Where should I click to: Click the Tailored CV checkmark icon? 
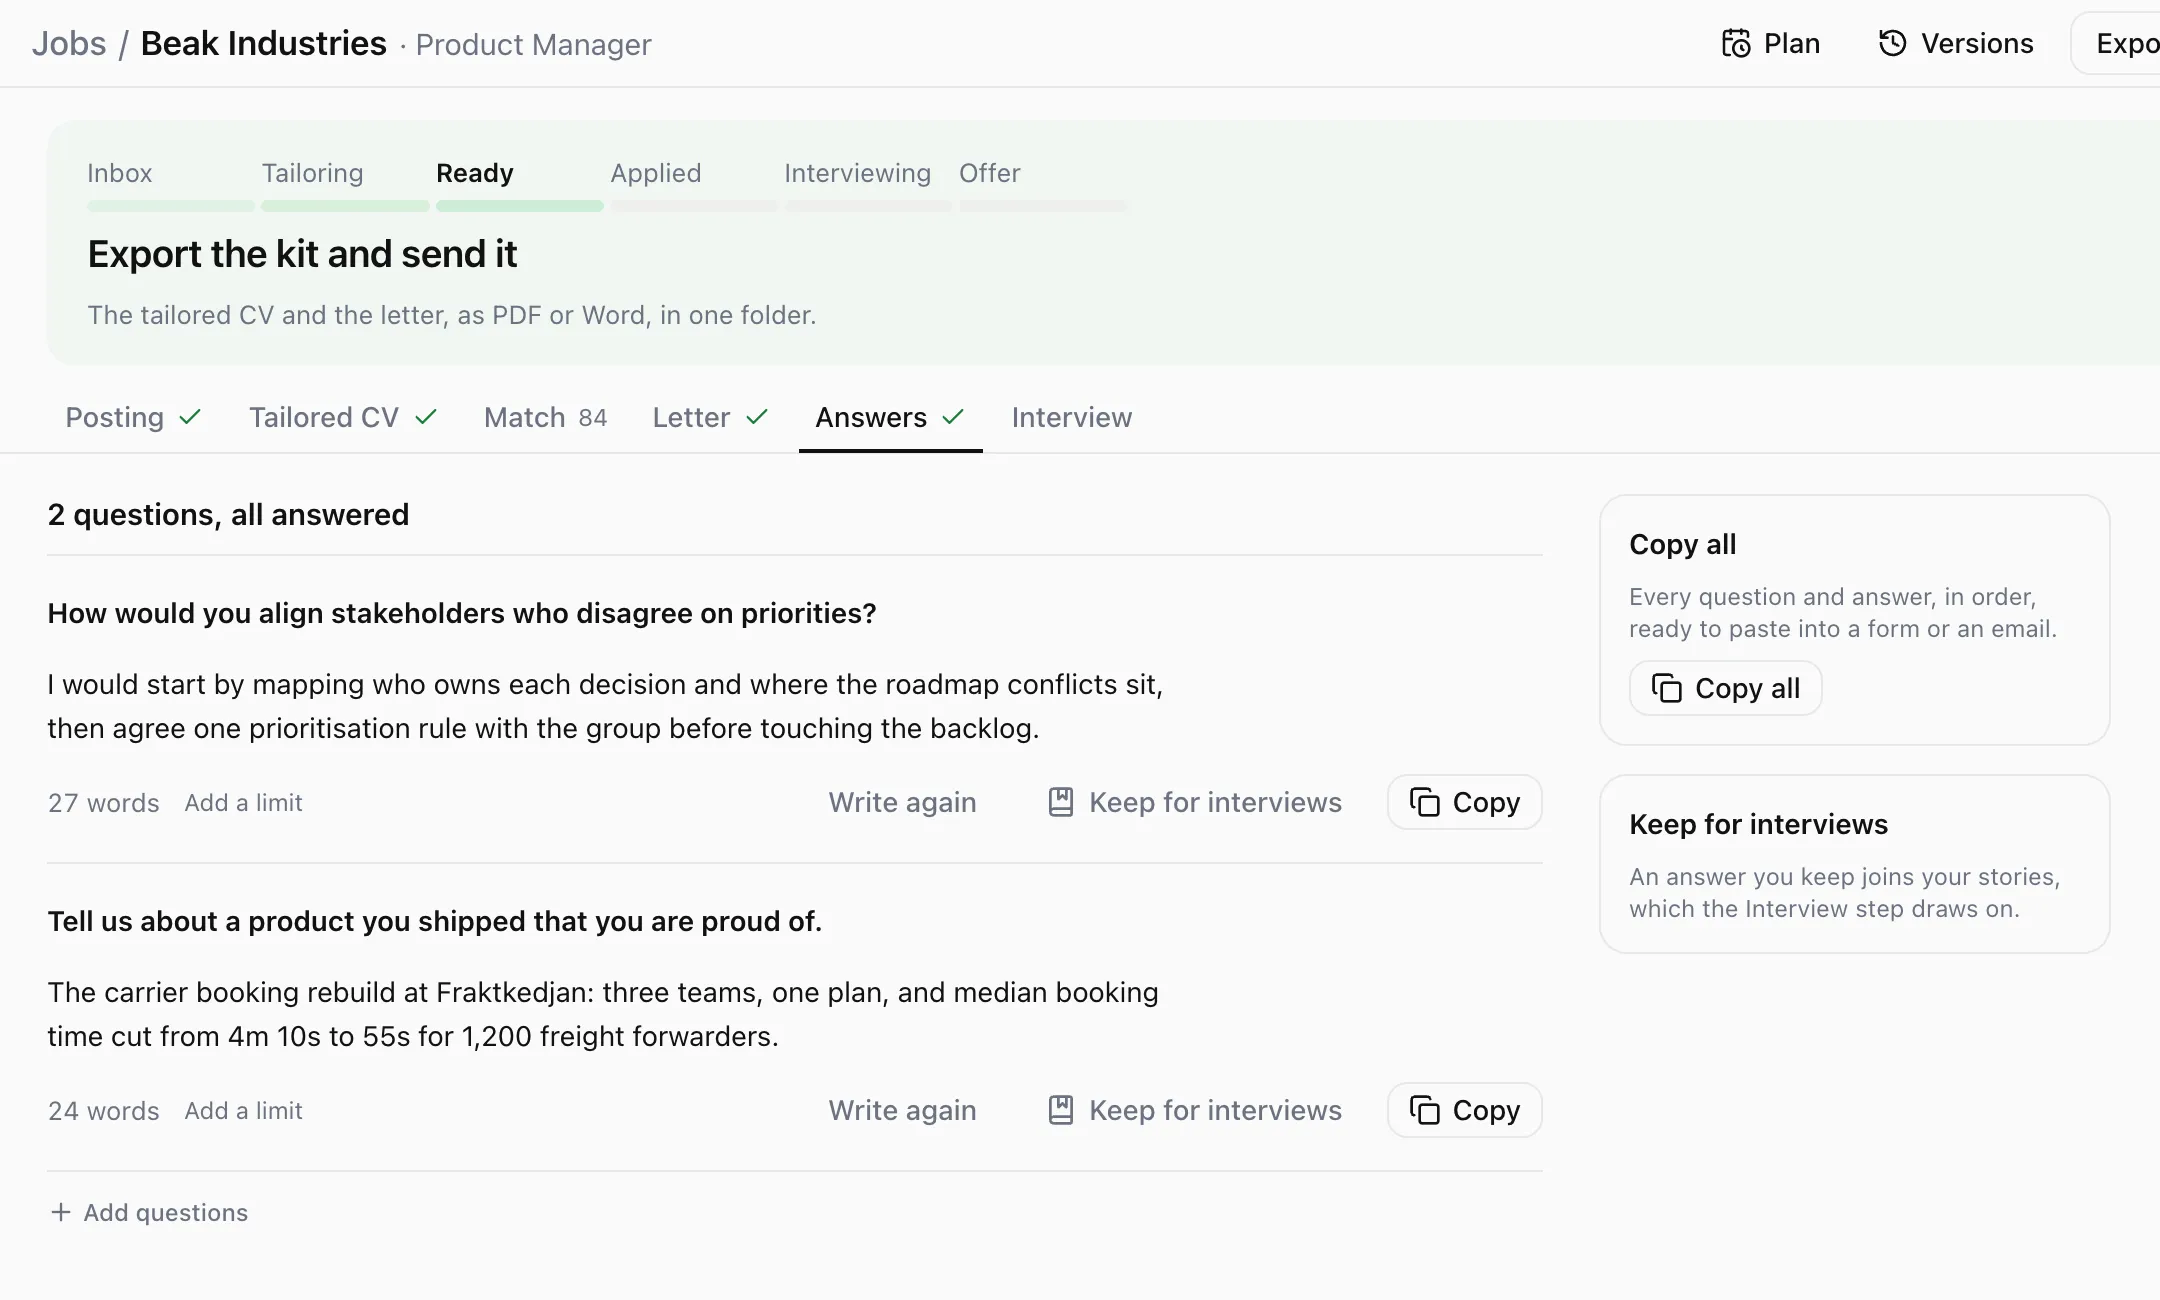(426, 417)
